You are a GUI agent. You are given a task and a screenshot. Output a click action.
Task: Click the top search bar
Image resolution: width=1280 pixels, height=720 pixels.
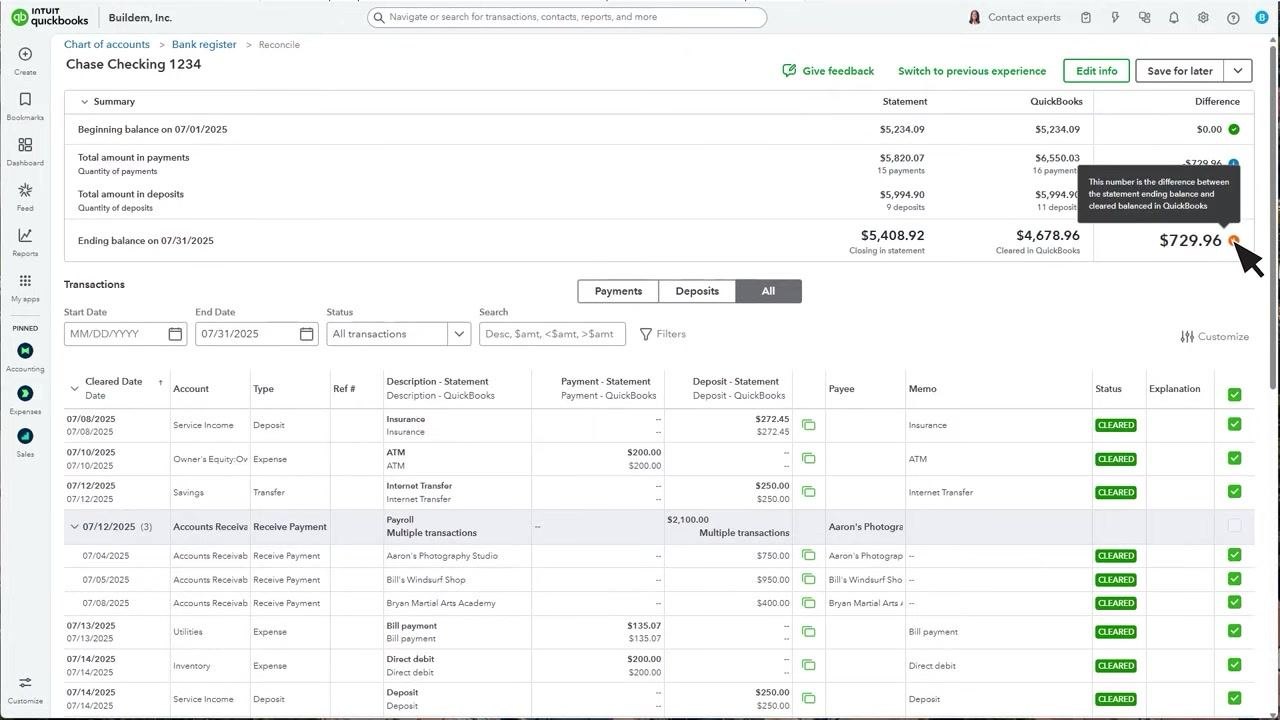click(567, 17)
